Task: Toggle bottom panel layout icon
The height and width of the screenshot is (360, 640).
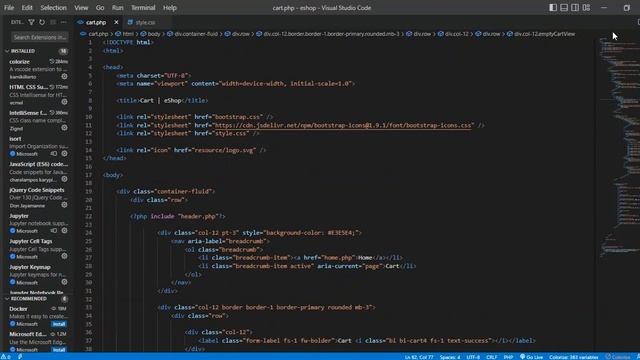Action: [x=564, y=7]
